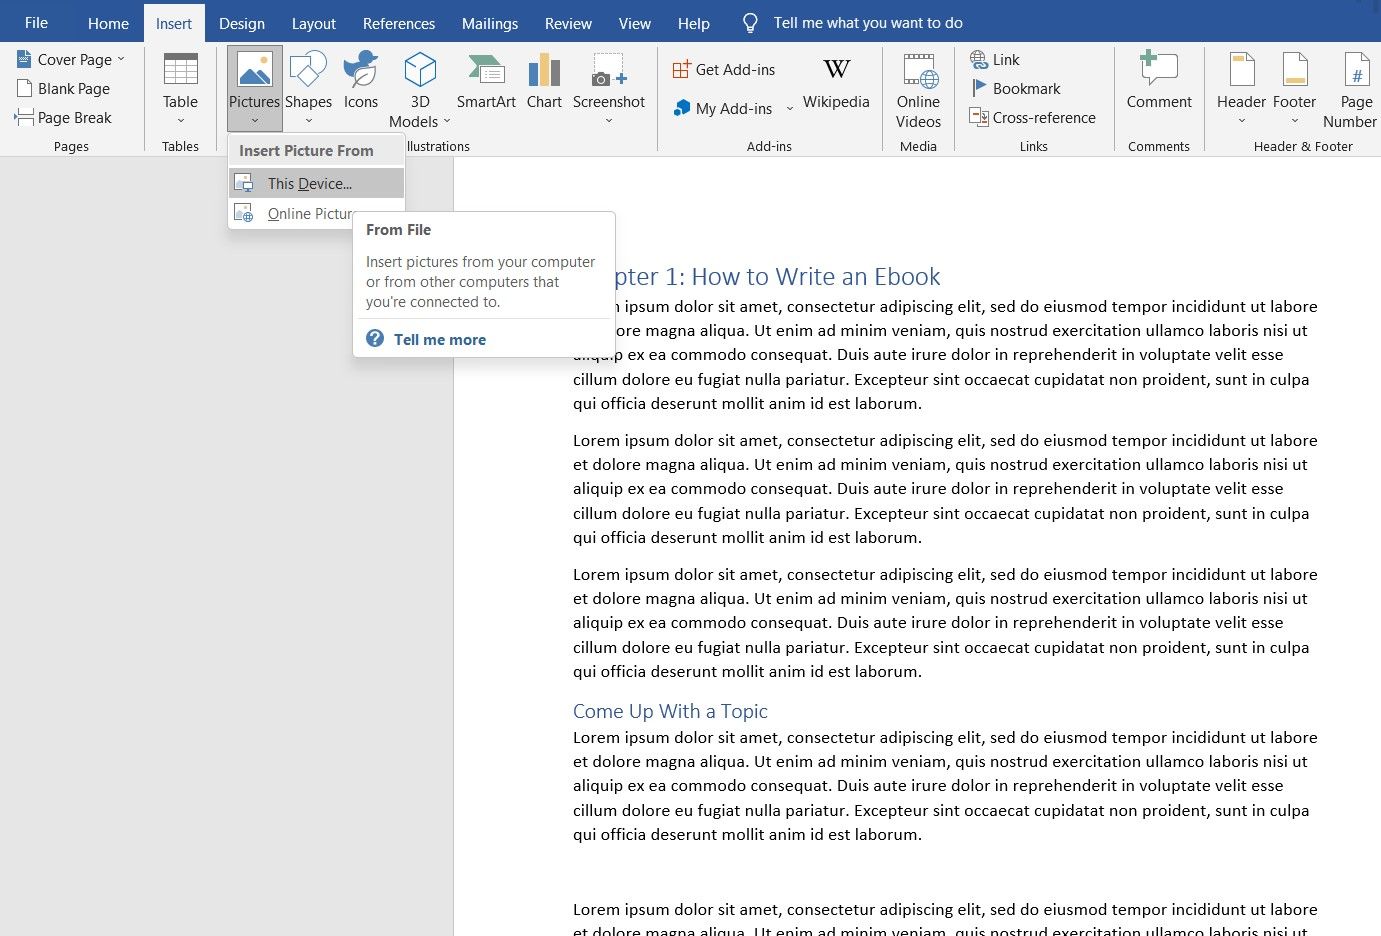Open the Wikipedia add-in
Viewport: 1381px width, 936px height.
(836, 90)
